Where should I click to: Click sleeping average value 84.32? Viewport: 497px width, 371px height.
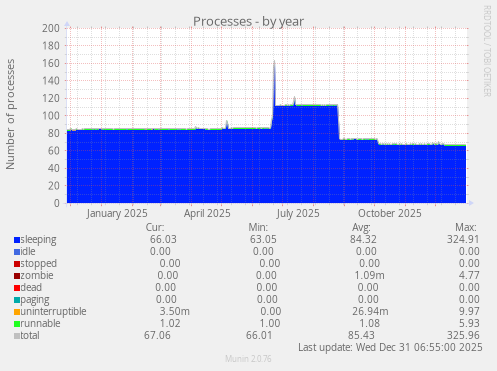363,239
